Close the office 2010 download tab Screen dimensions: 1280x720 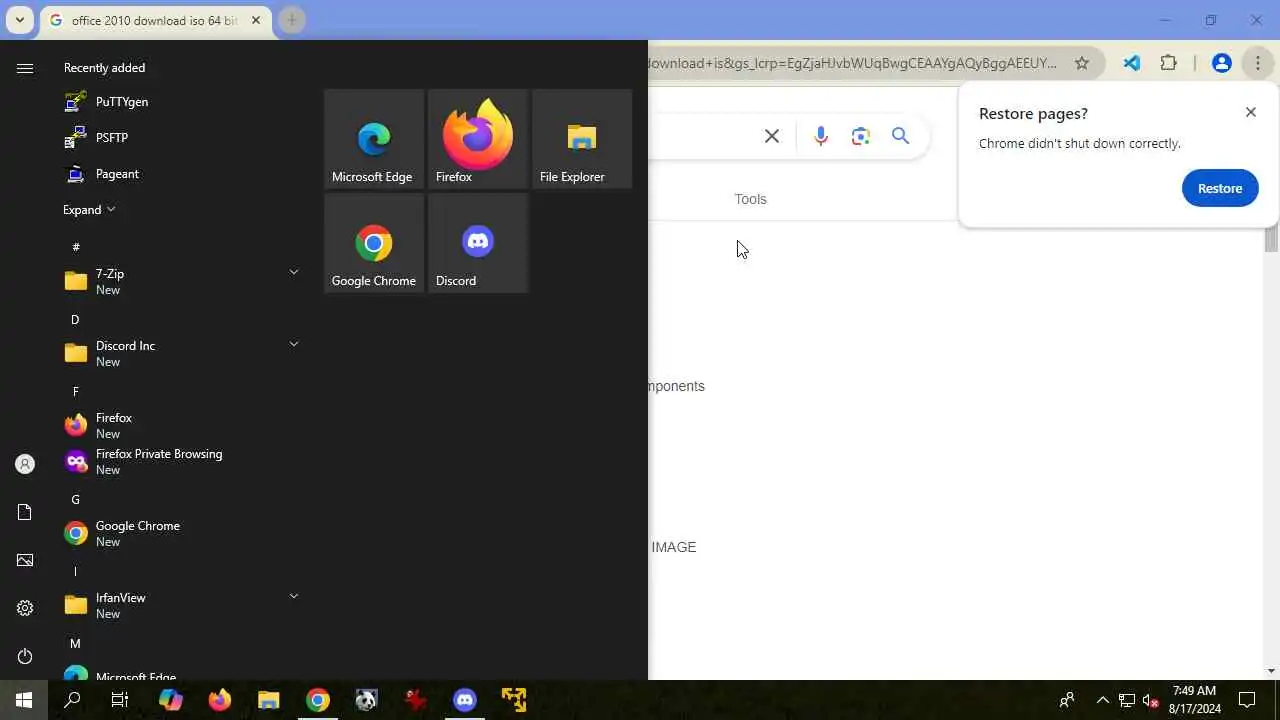tap(256, 20)
